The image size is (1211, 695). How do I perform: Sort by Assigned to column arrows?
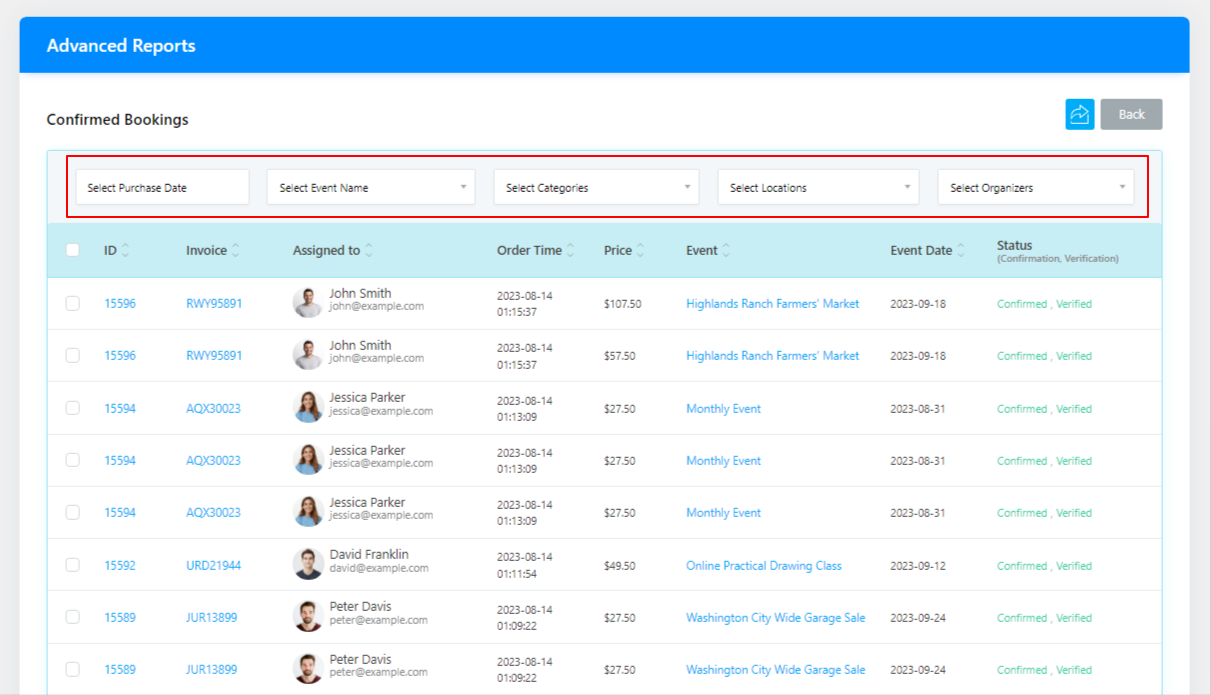point(369,251)
